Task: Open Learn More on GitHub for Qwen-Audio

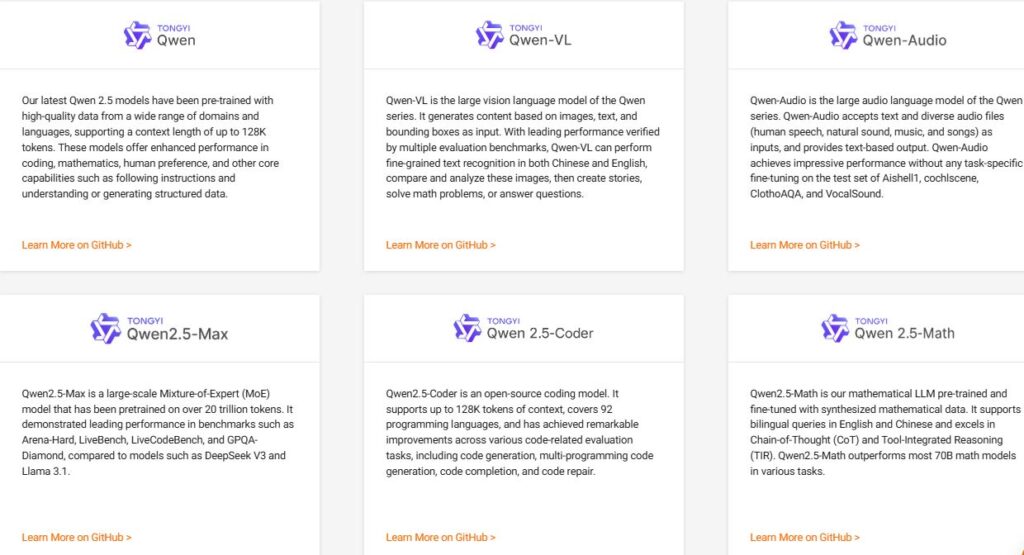Action: point(805,244)
